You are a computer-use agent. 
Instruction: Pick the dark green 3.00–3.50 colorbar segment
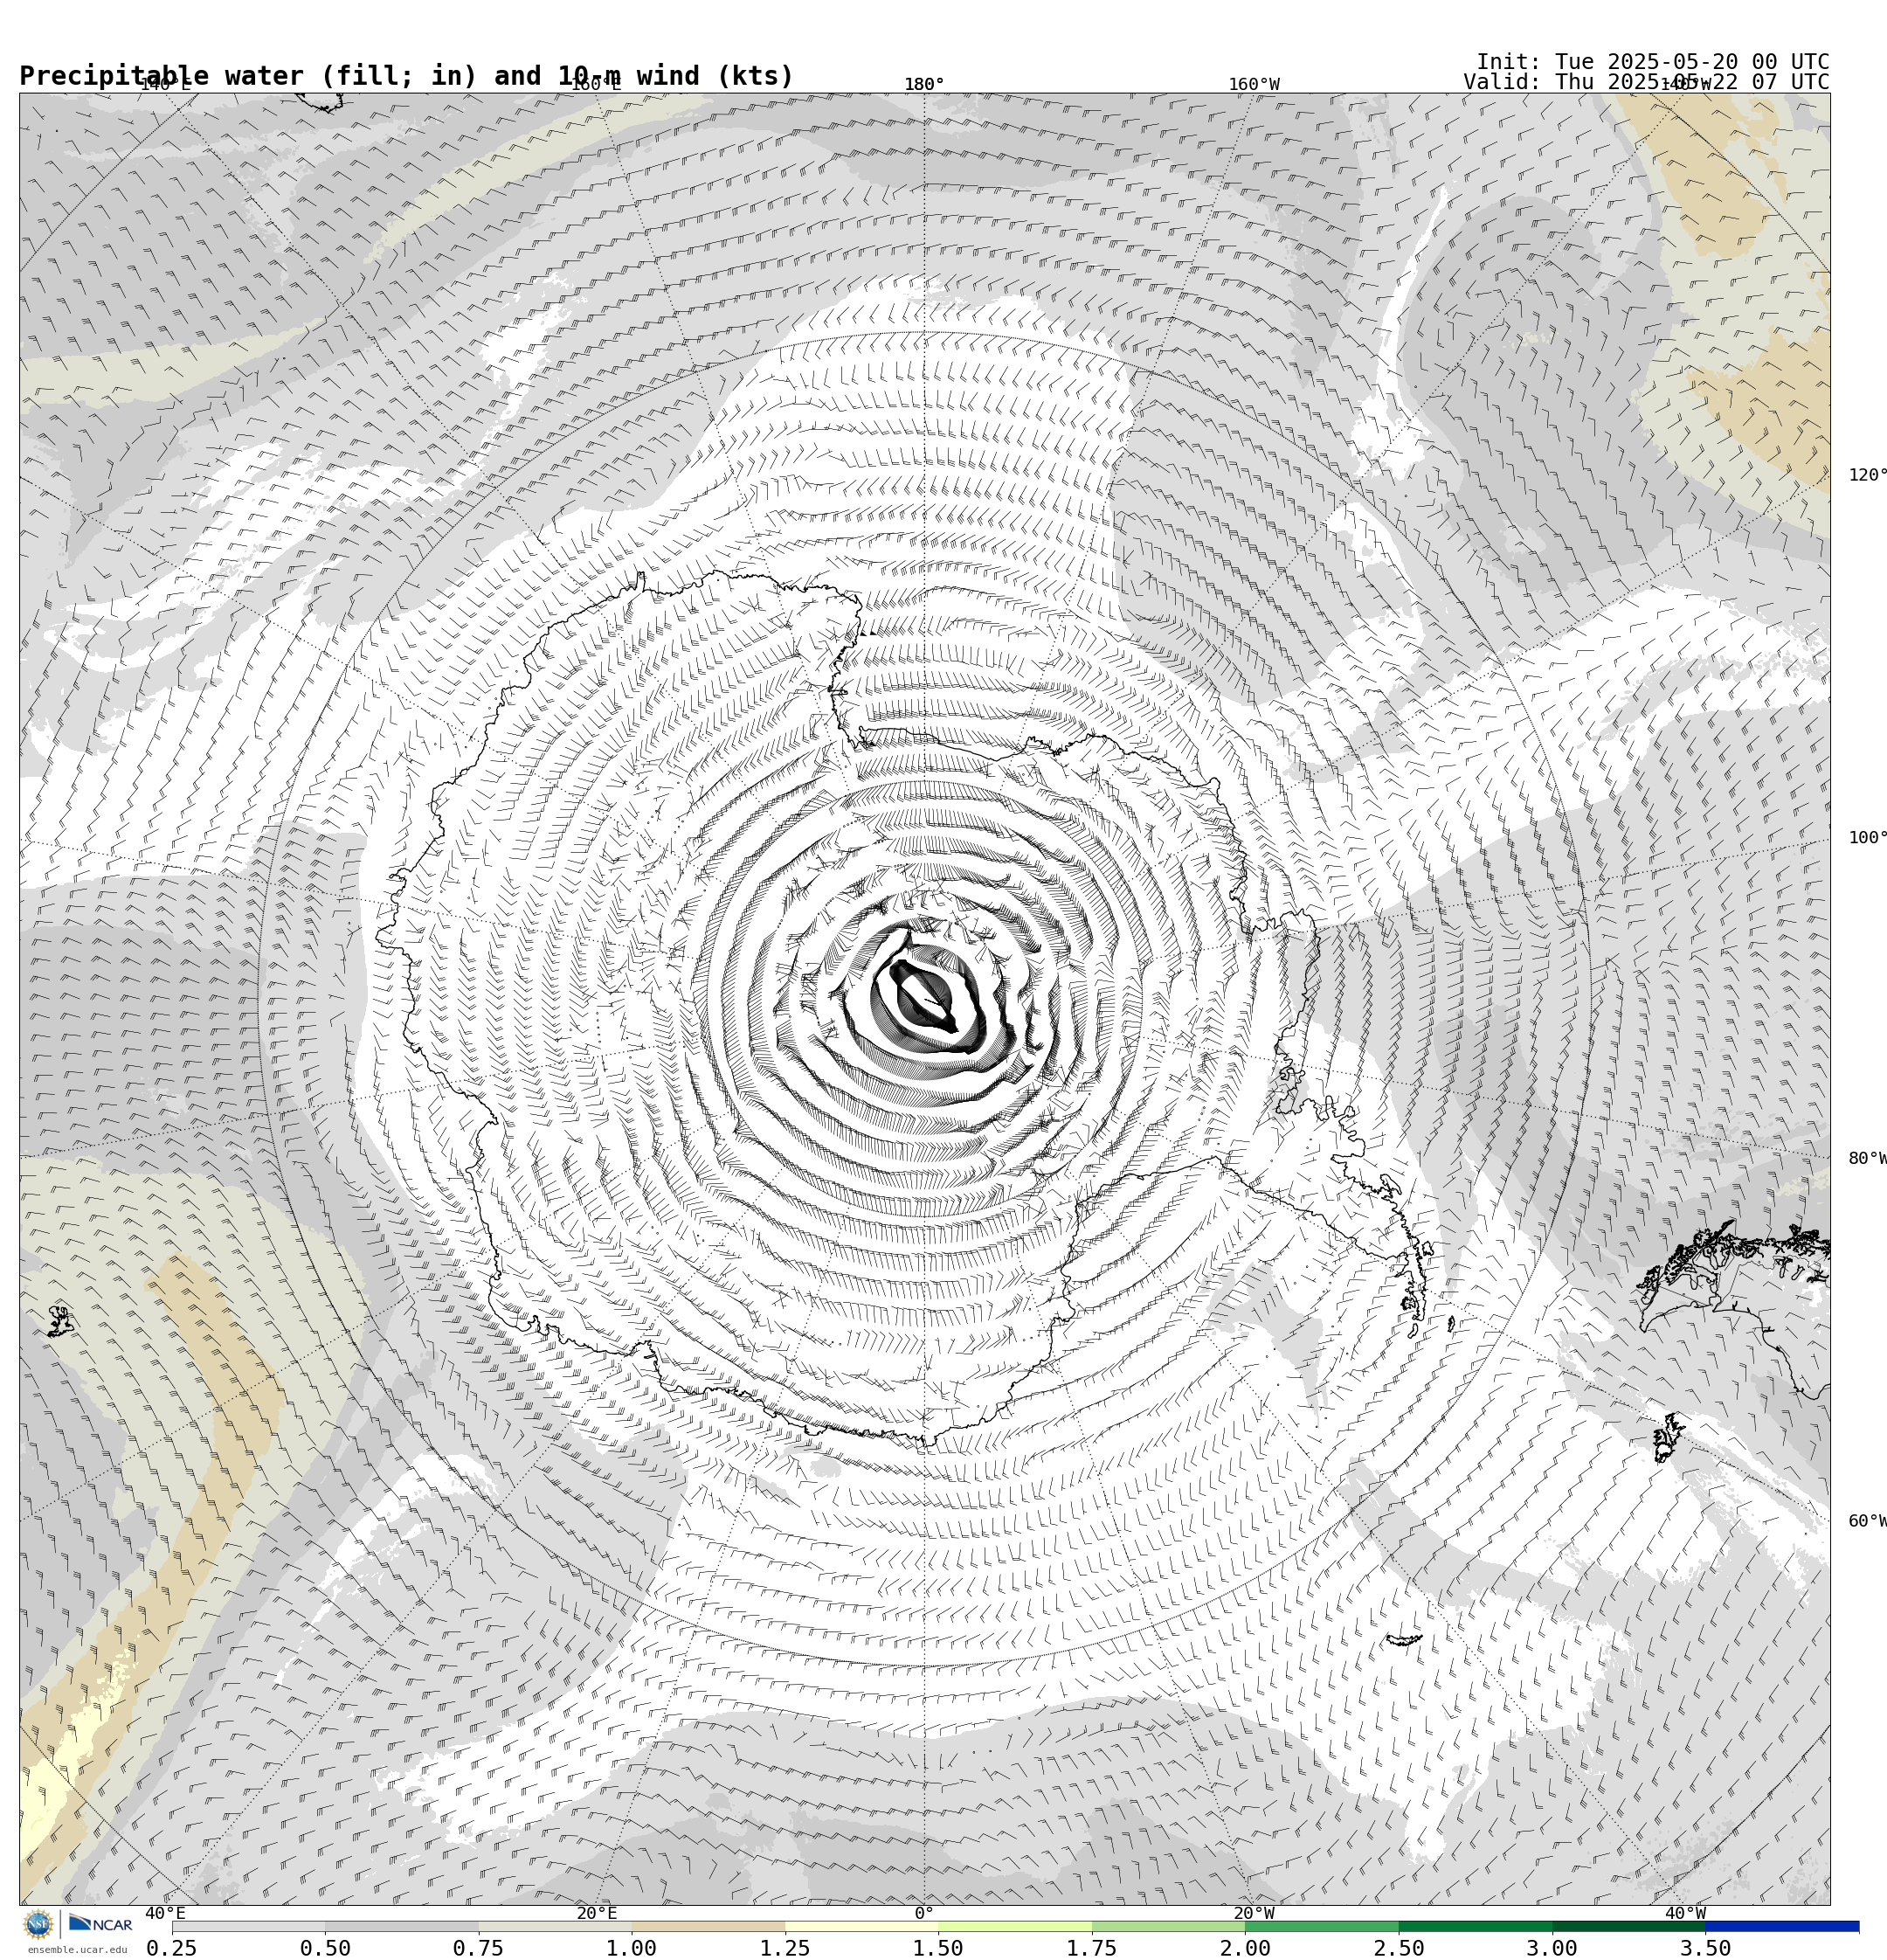pos(1629,1926)
